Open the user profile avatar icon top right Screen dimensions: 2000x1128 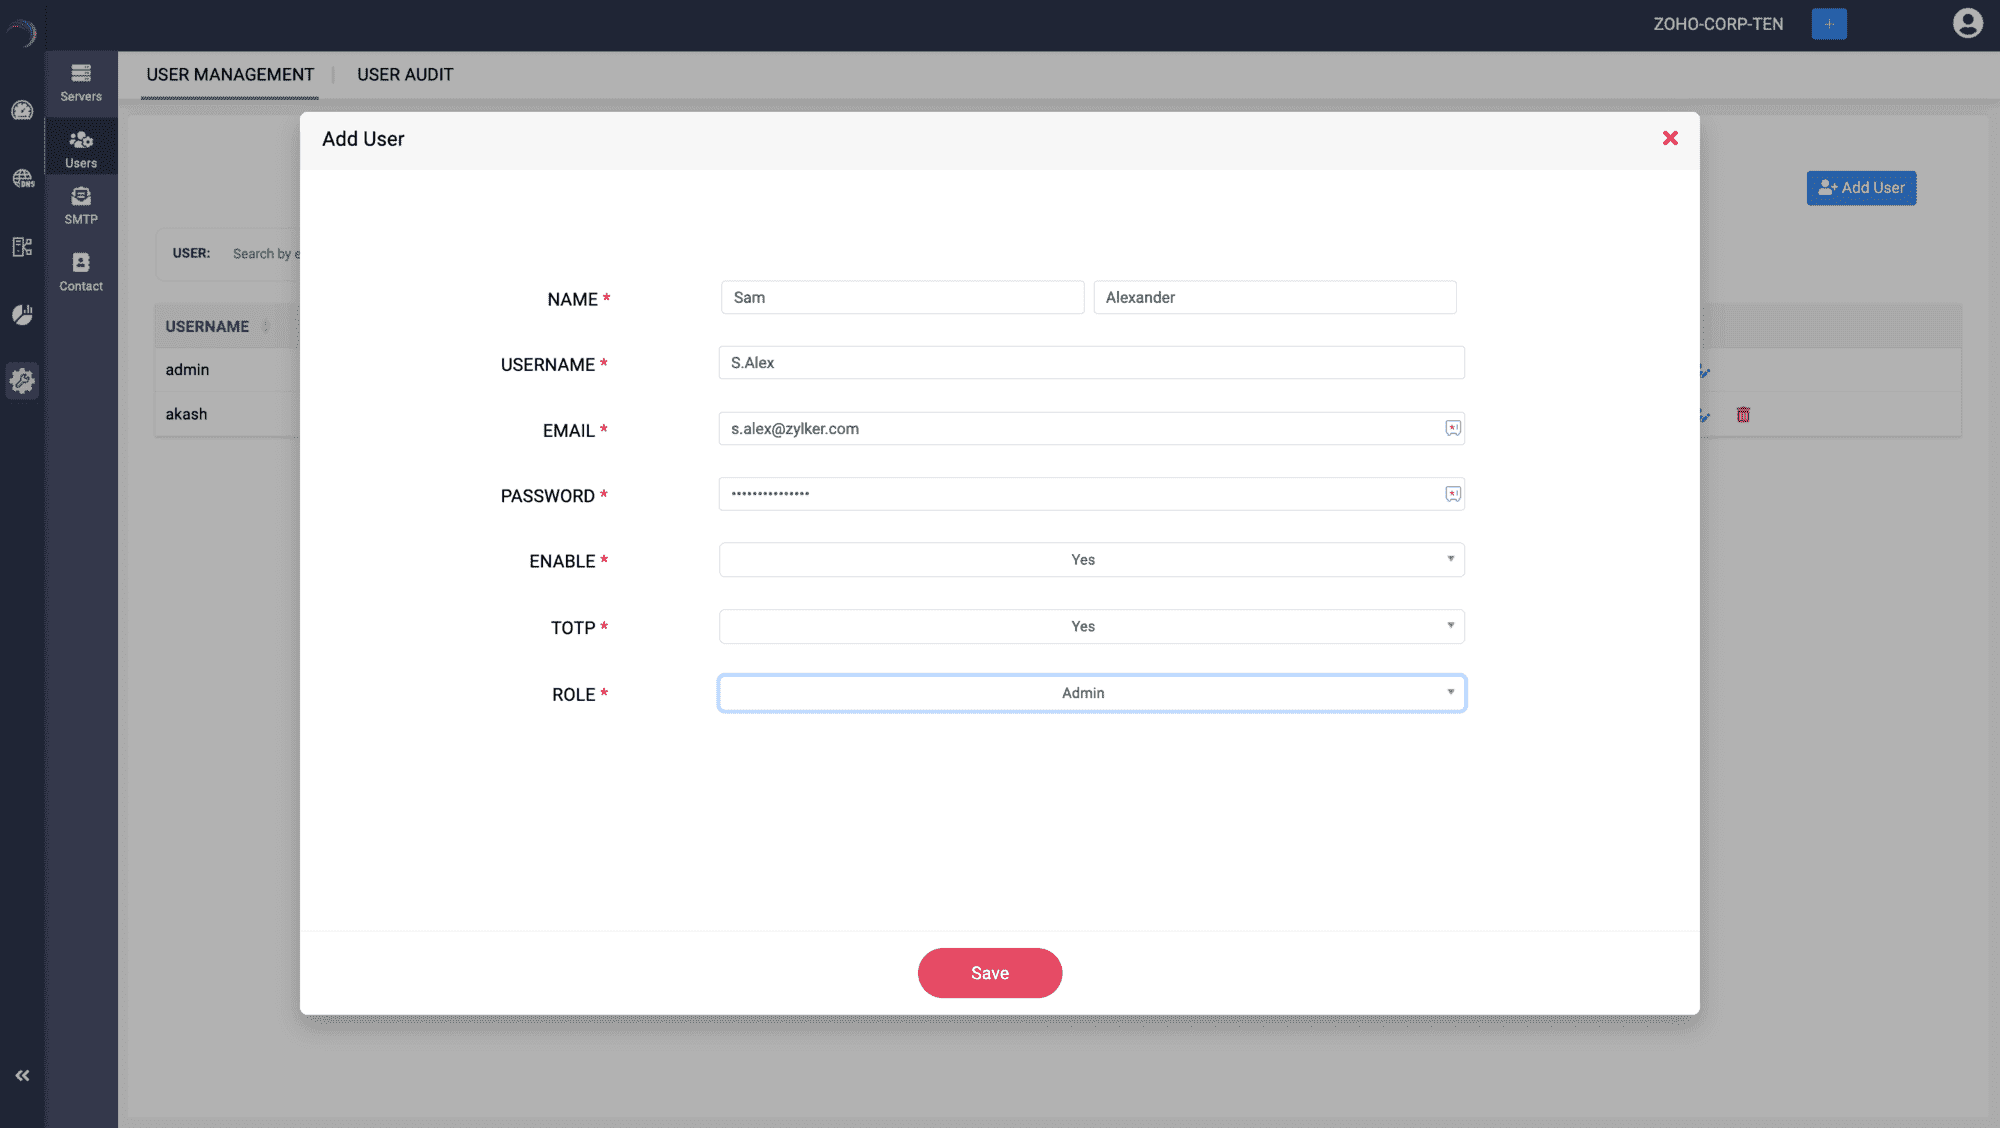pos(1967,24)
